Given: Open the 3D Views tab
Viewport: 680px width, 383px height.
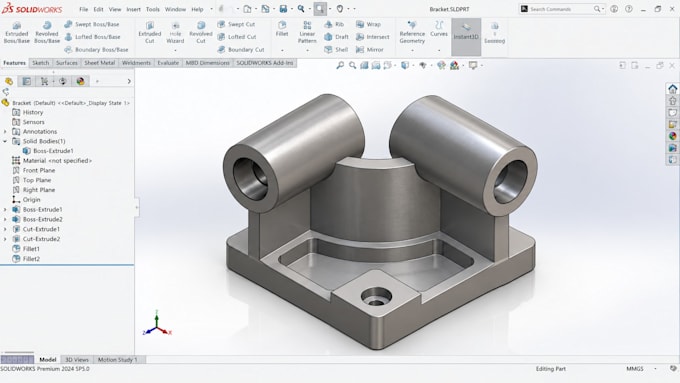Looking at the screenshot, I should pyautogui.click(x=77, y=360).
